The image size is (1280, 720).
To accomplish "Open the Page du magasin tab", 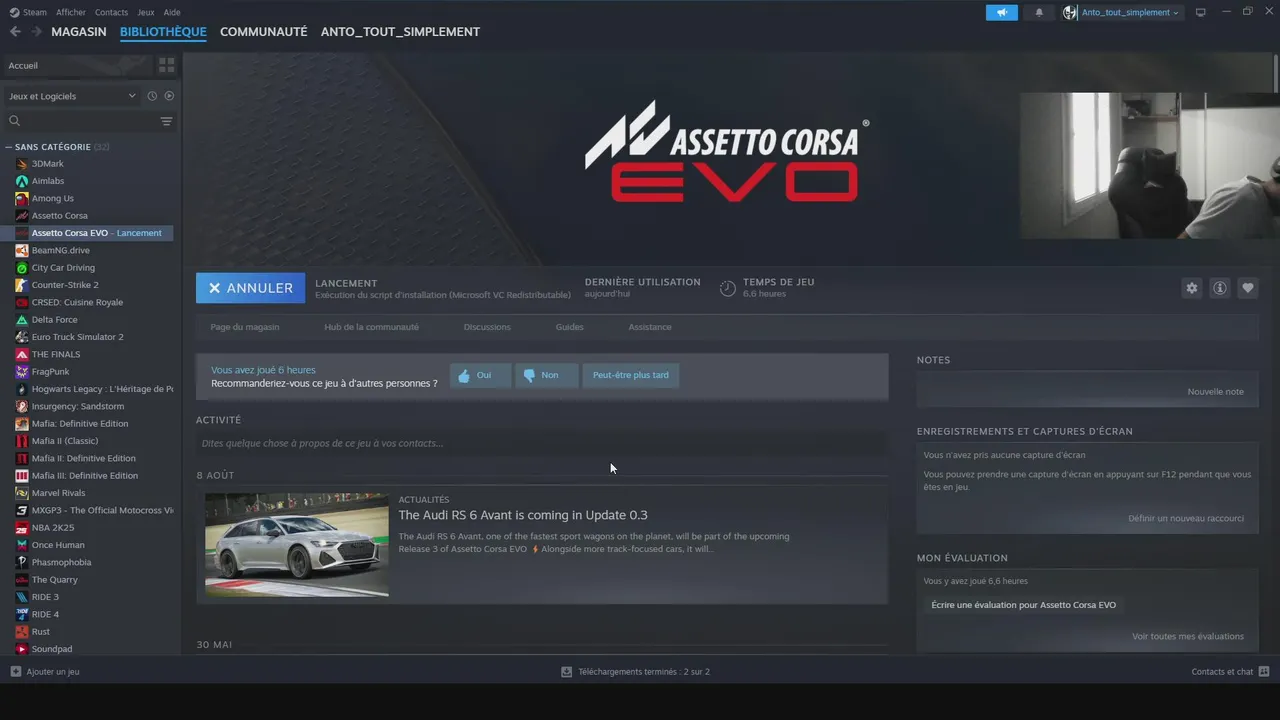I will click(245, 327).
